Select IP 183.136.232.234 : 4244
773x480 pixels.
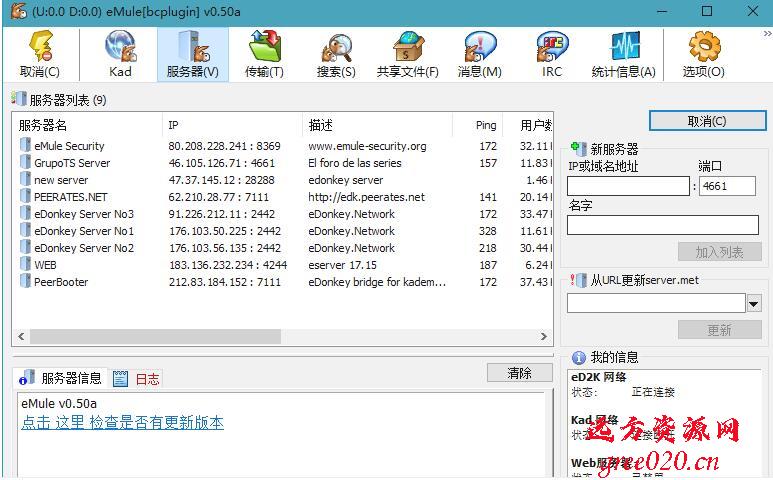(x=228, y=265)
